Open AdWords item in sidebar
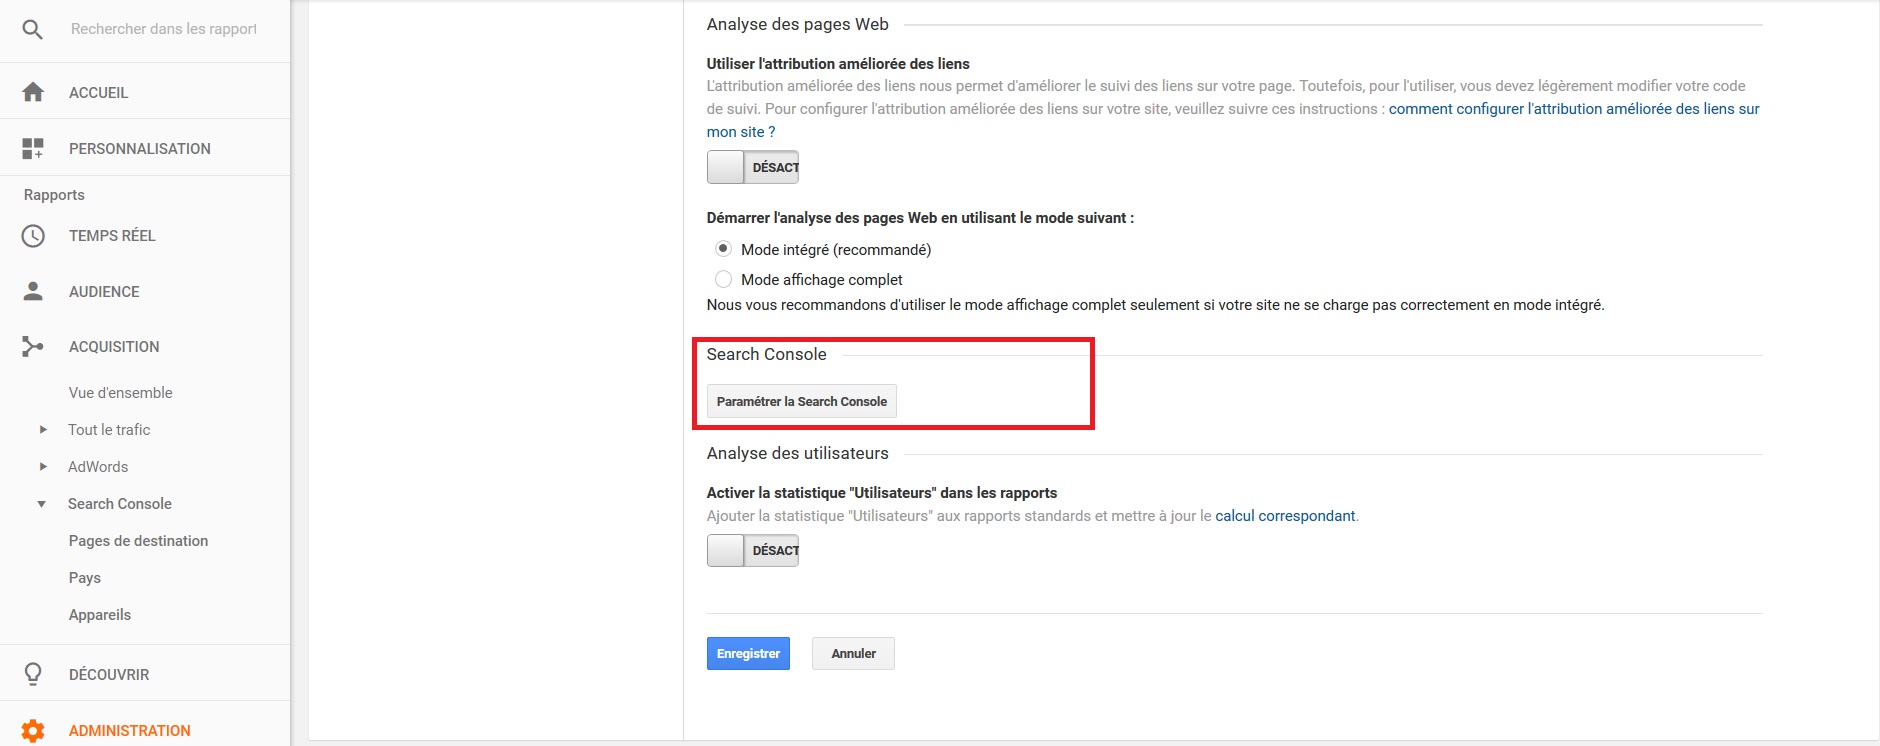 point(98,467)
